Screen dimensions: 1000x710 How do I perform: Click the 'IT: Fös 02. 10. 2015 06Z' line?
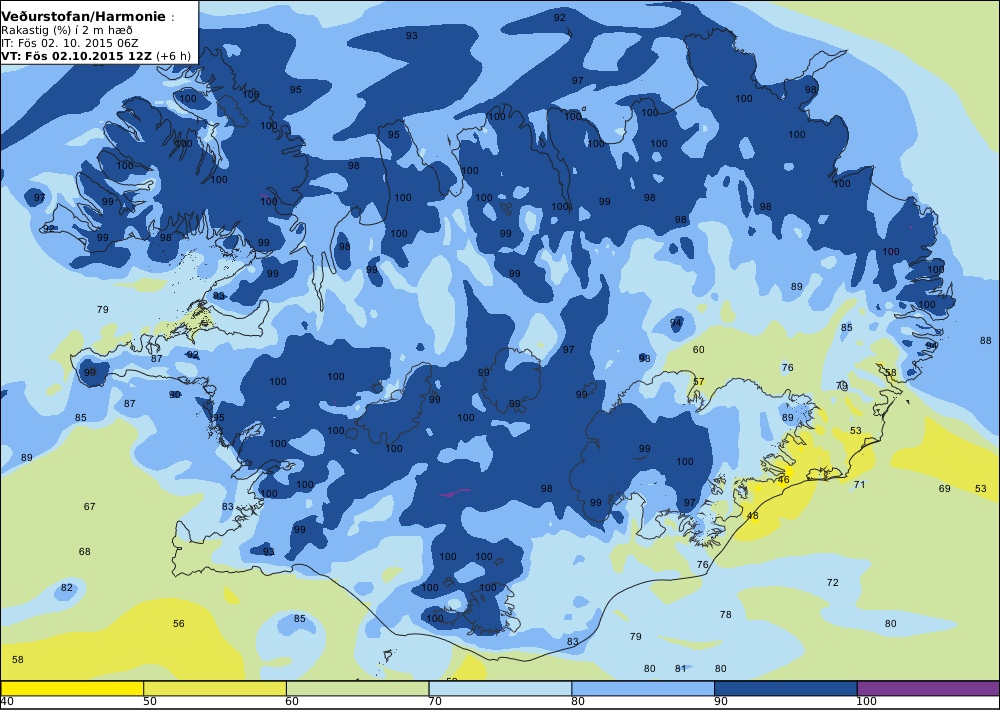[x=70, y=43]
